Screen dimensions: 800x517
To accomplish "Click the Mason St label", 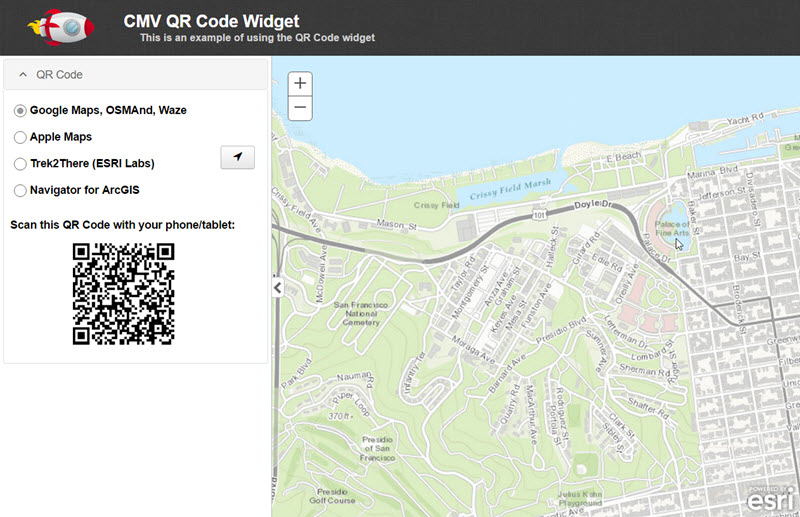I will coord(396,224).
